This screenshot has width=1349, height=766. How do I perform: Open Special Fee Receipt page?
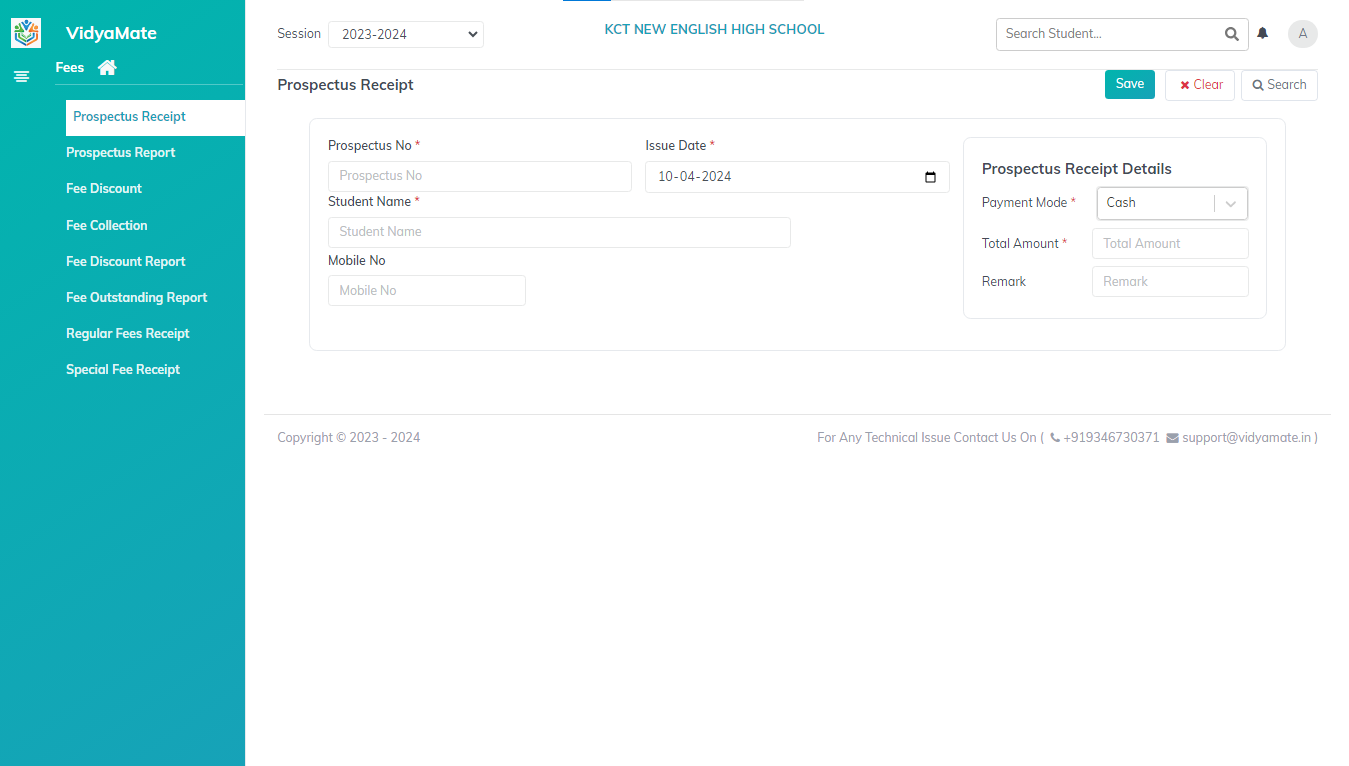point(123,370)
